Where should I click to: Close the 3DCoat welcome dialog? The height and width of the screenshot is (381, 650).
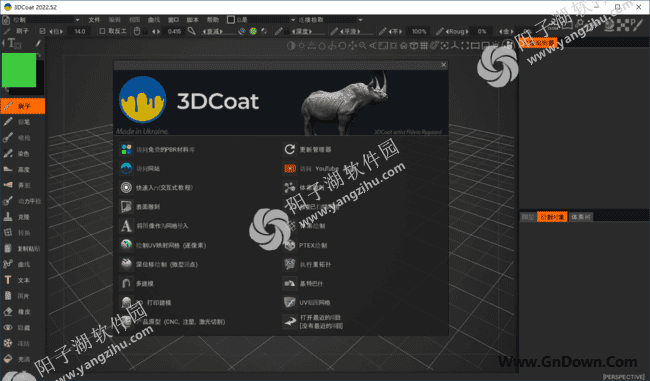[443, 65]
